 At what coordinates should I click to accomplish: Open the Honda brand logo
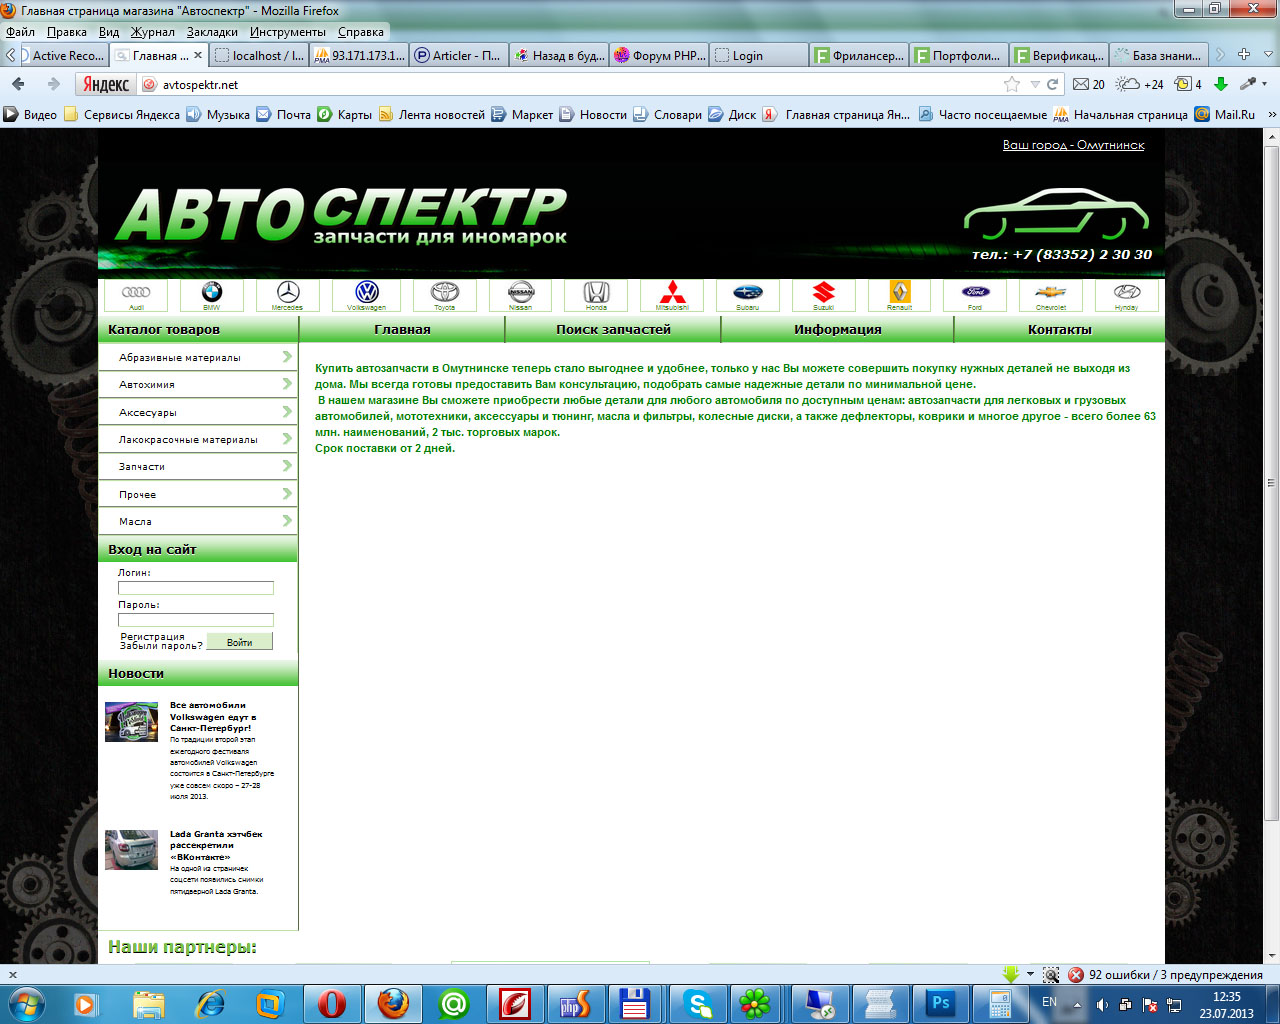pyautogui.click(x=597, y=295)
